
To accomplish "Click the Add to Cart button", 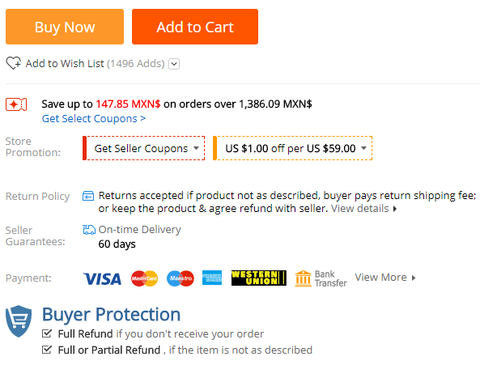I will click(195, 27).
